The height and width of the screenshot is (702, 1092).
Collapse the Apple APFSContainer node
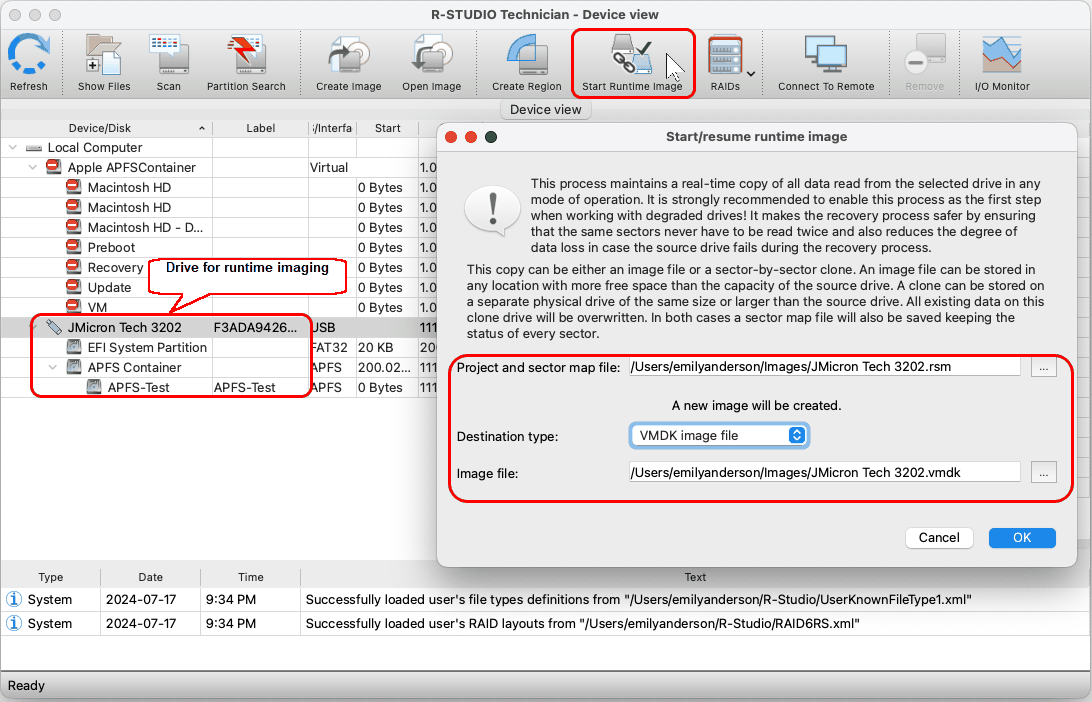(x=33, y=167)
